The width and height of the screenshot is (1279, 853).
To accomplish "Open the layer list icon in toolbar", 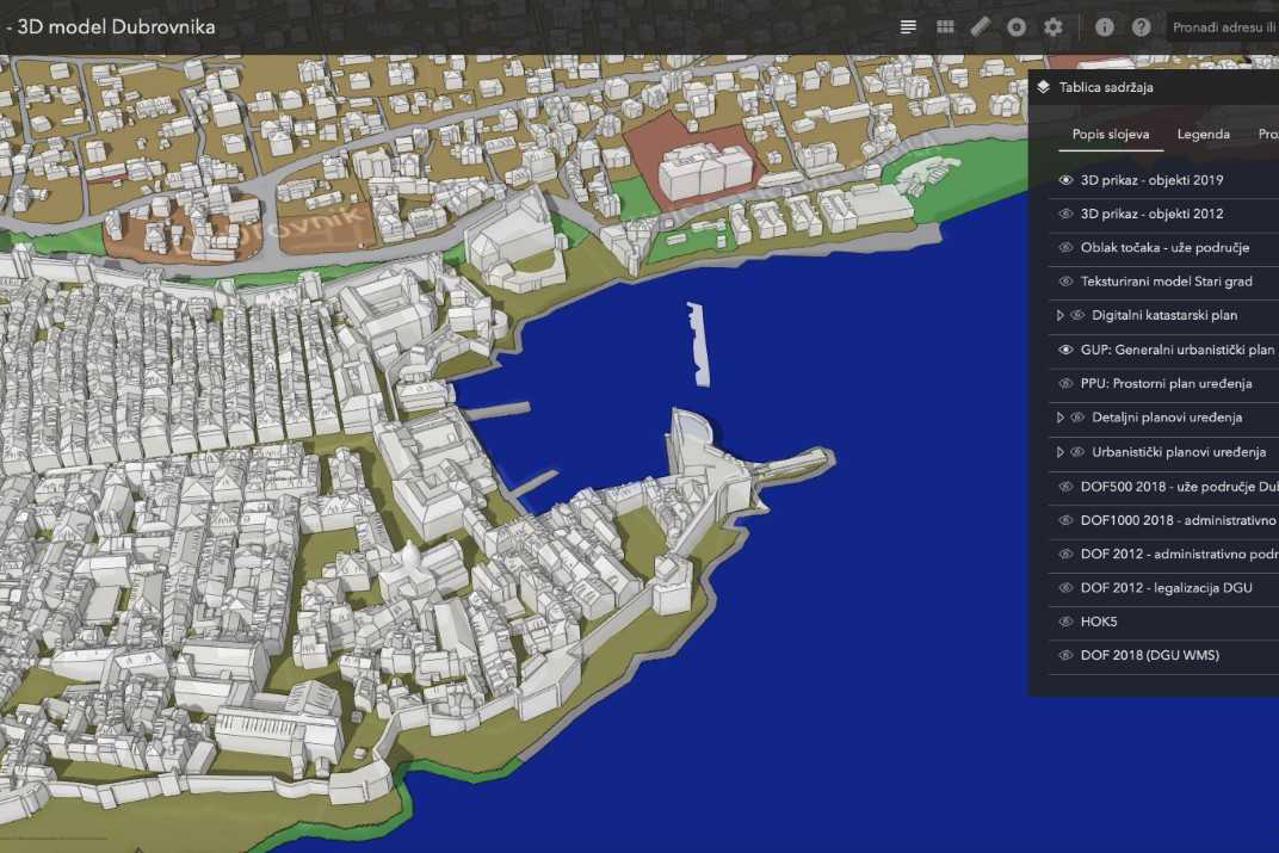I will [908, 27].
